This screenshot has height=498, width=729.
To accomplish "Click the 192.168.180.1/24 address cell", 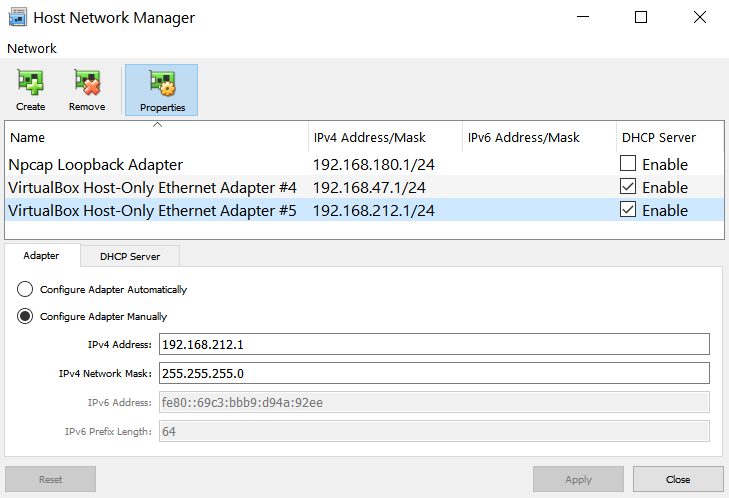I will point(374,165).
